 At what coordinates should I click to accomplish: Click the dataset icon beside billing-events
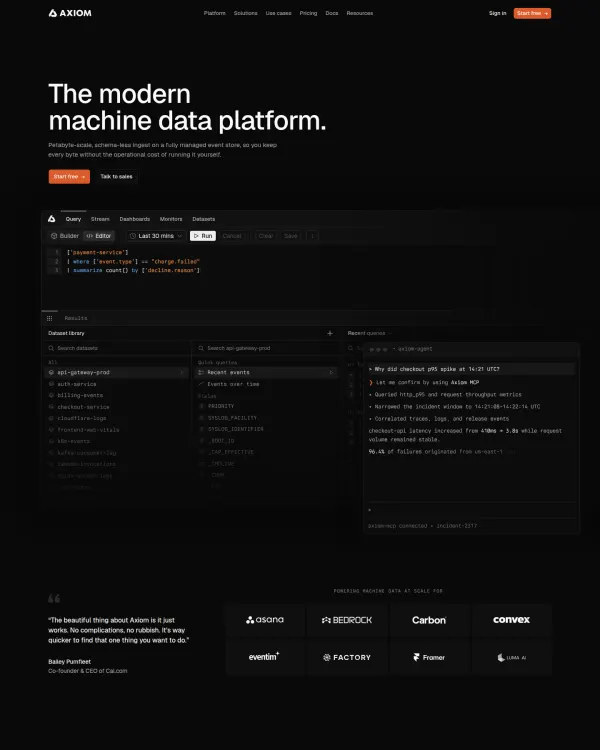(52, 395)
